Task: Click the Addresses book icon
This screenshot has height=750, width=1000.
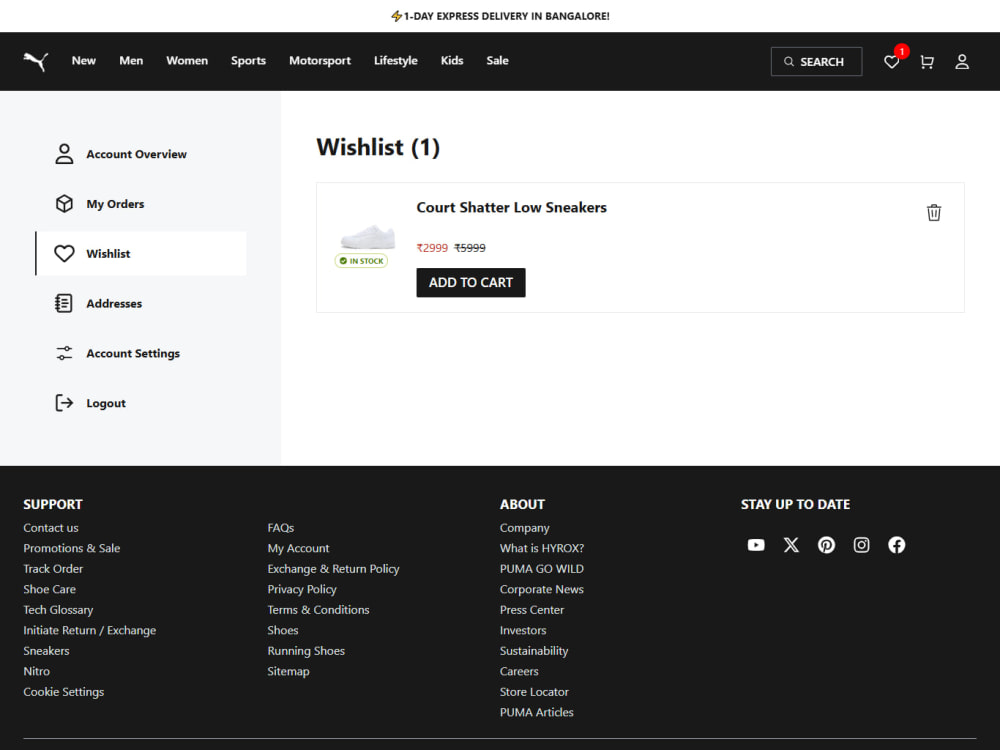Action: point(64,303)
